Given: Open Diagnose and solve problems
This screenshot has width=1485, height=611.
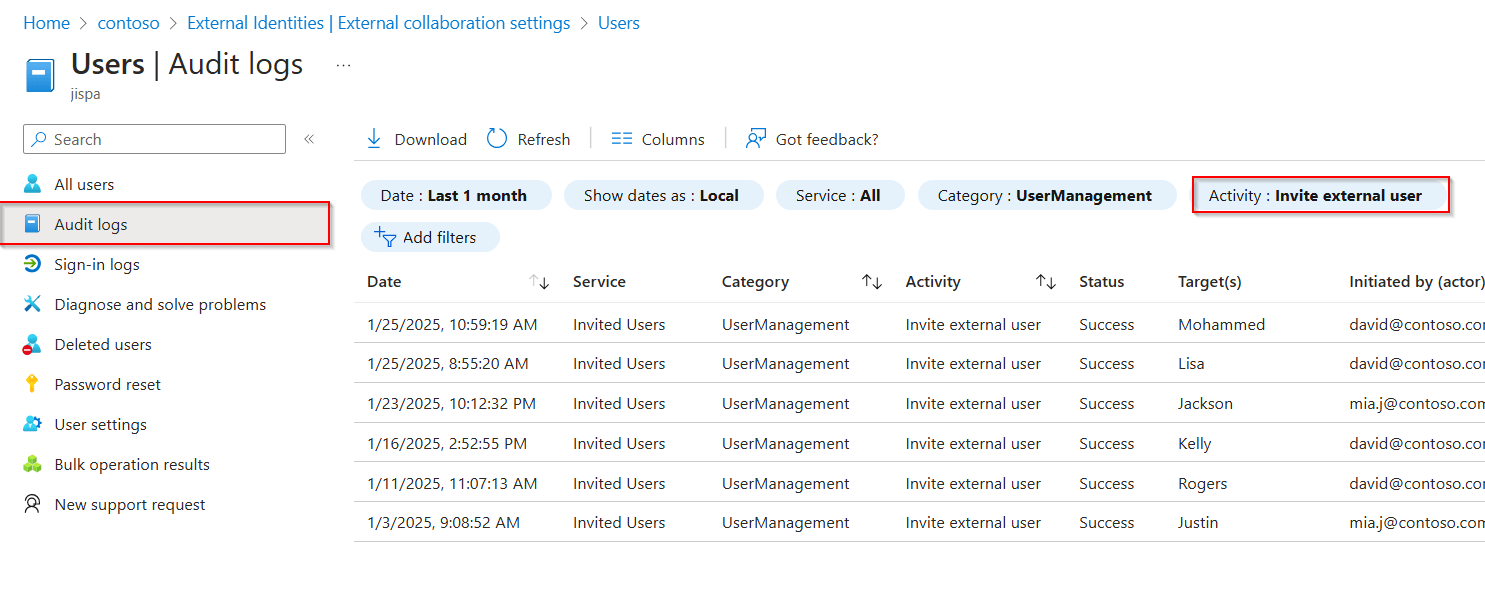Looking at the screenshot, I should [160, 304].
